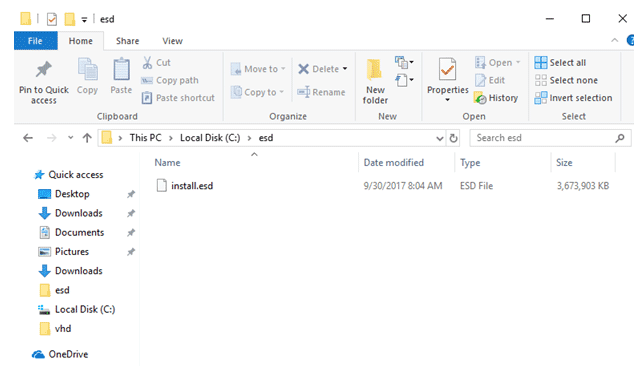
Task: Click the Paste clipboard icon
Action: (121, 77)
